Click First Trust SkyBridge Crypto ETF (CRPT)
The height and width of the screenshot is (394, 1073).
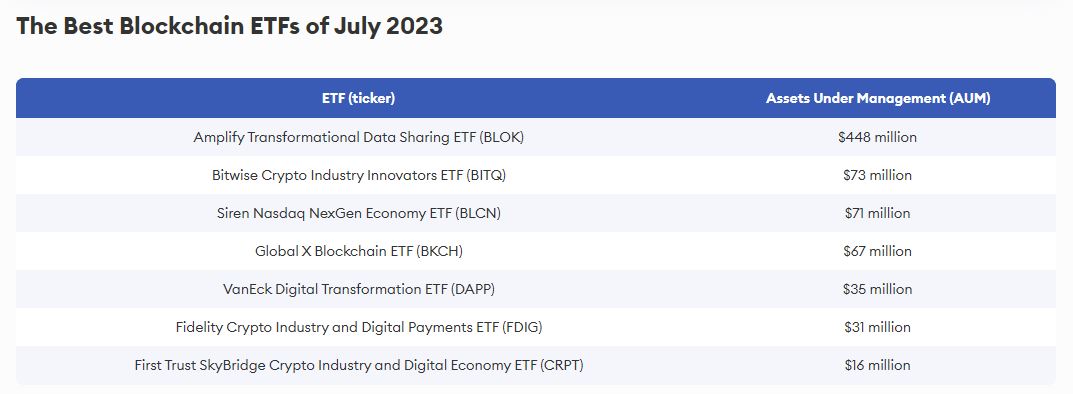pyautogui.click(x=359, y=365)
